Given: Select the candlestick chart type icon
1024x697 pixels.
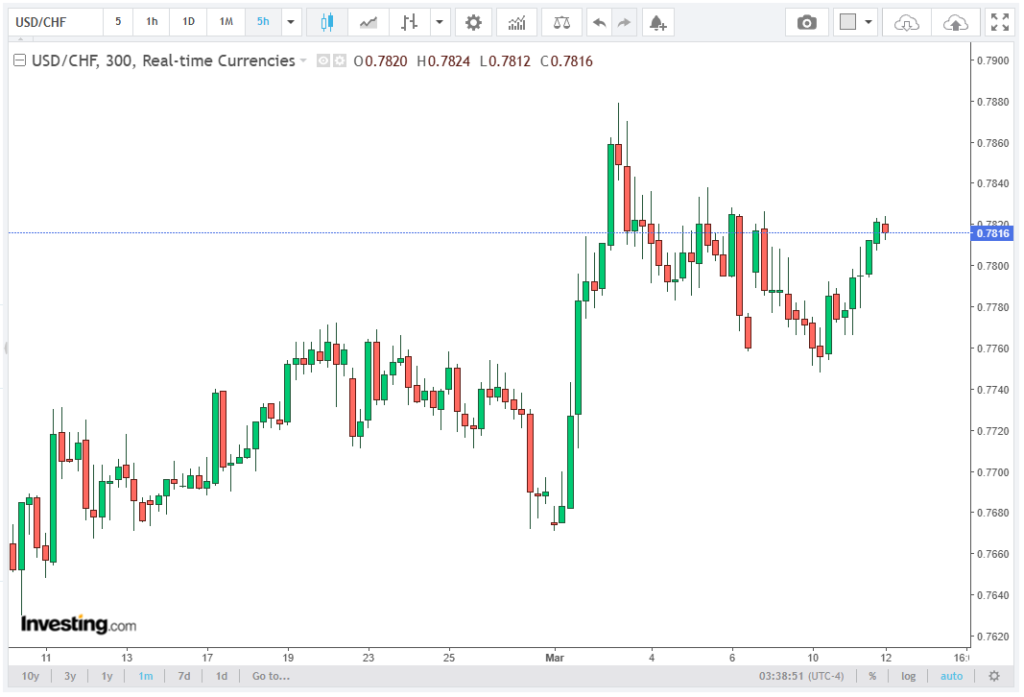Looking at the screenshot, I should [x=325, y=22].
